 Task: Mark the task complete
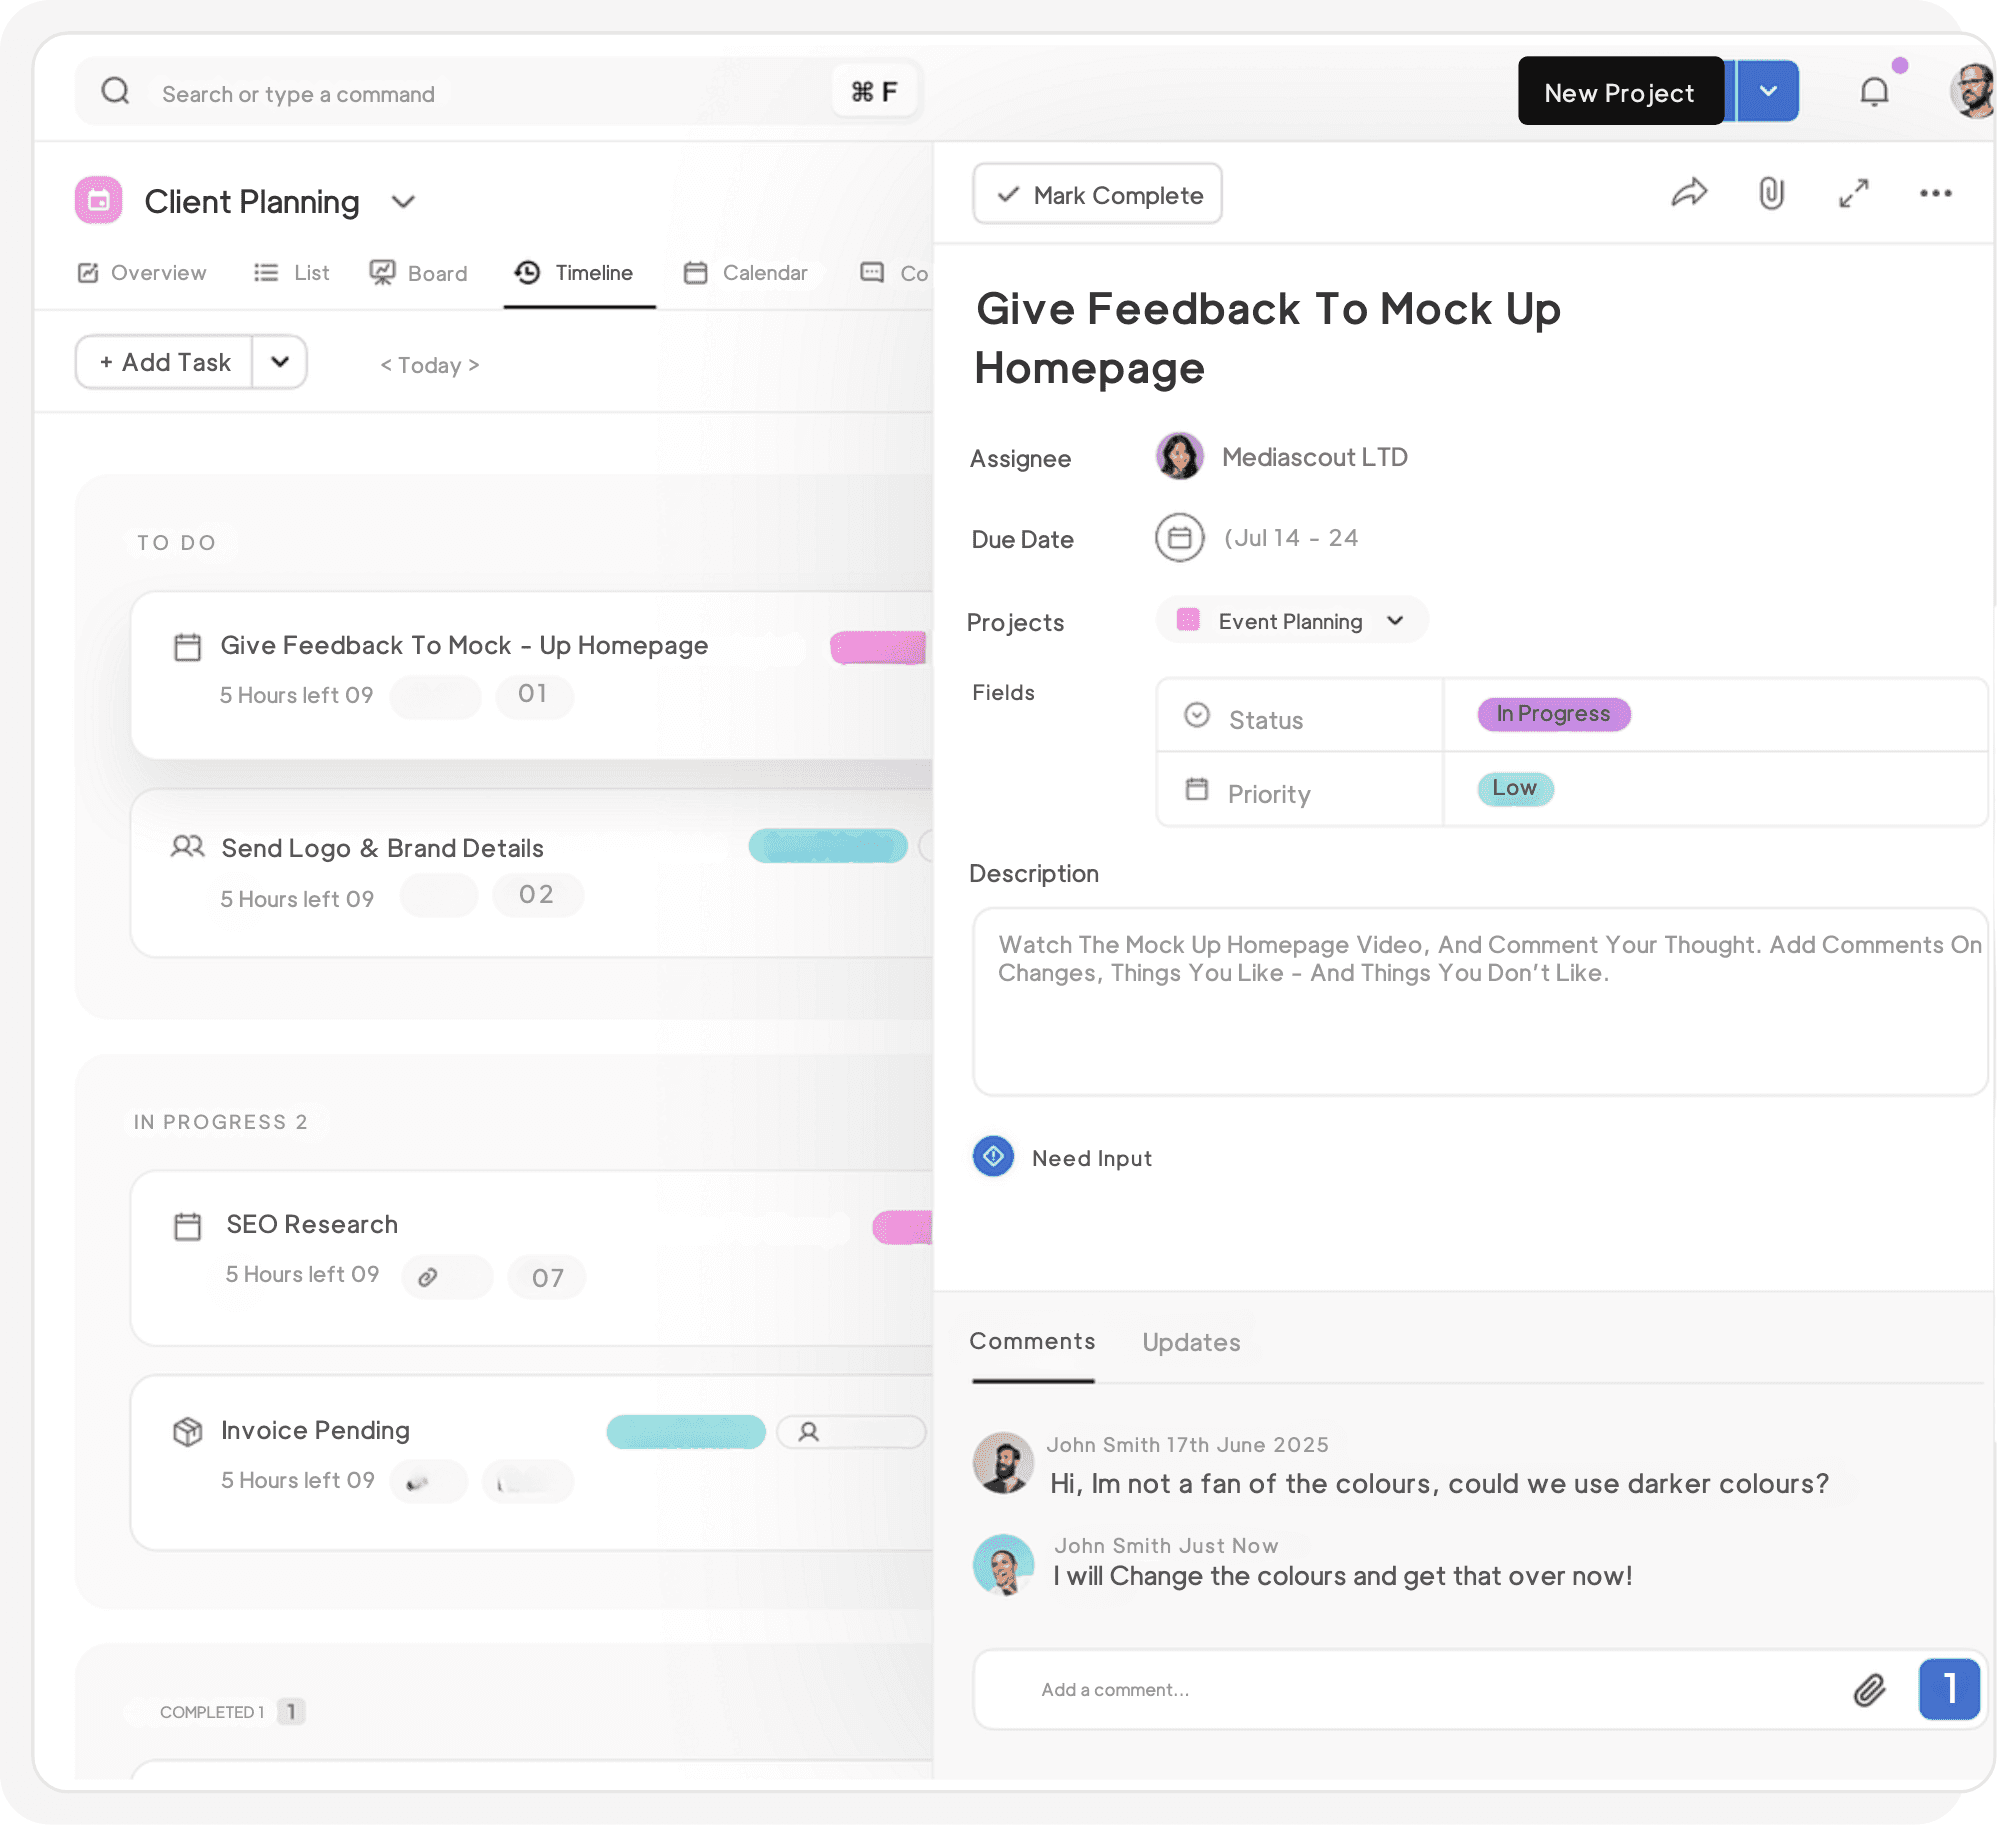pos(1097,194)
